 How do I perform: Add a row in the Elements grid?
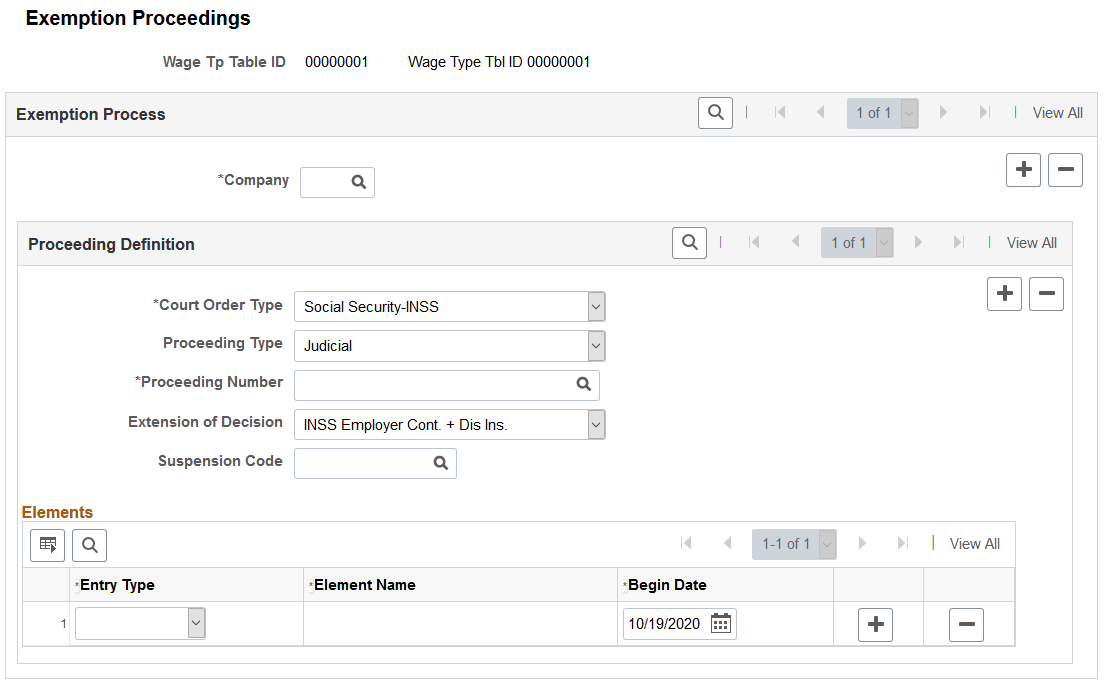[x=875, y=624]
